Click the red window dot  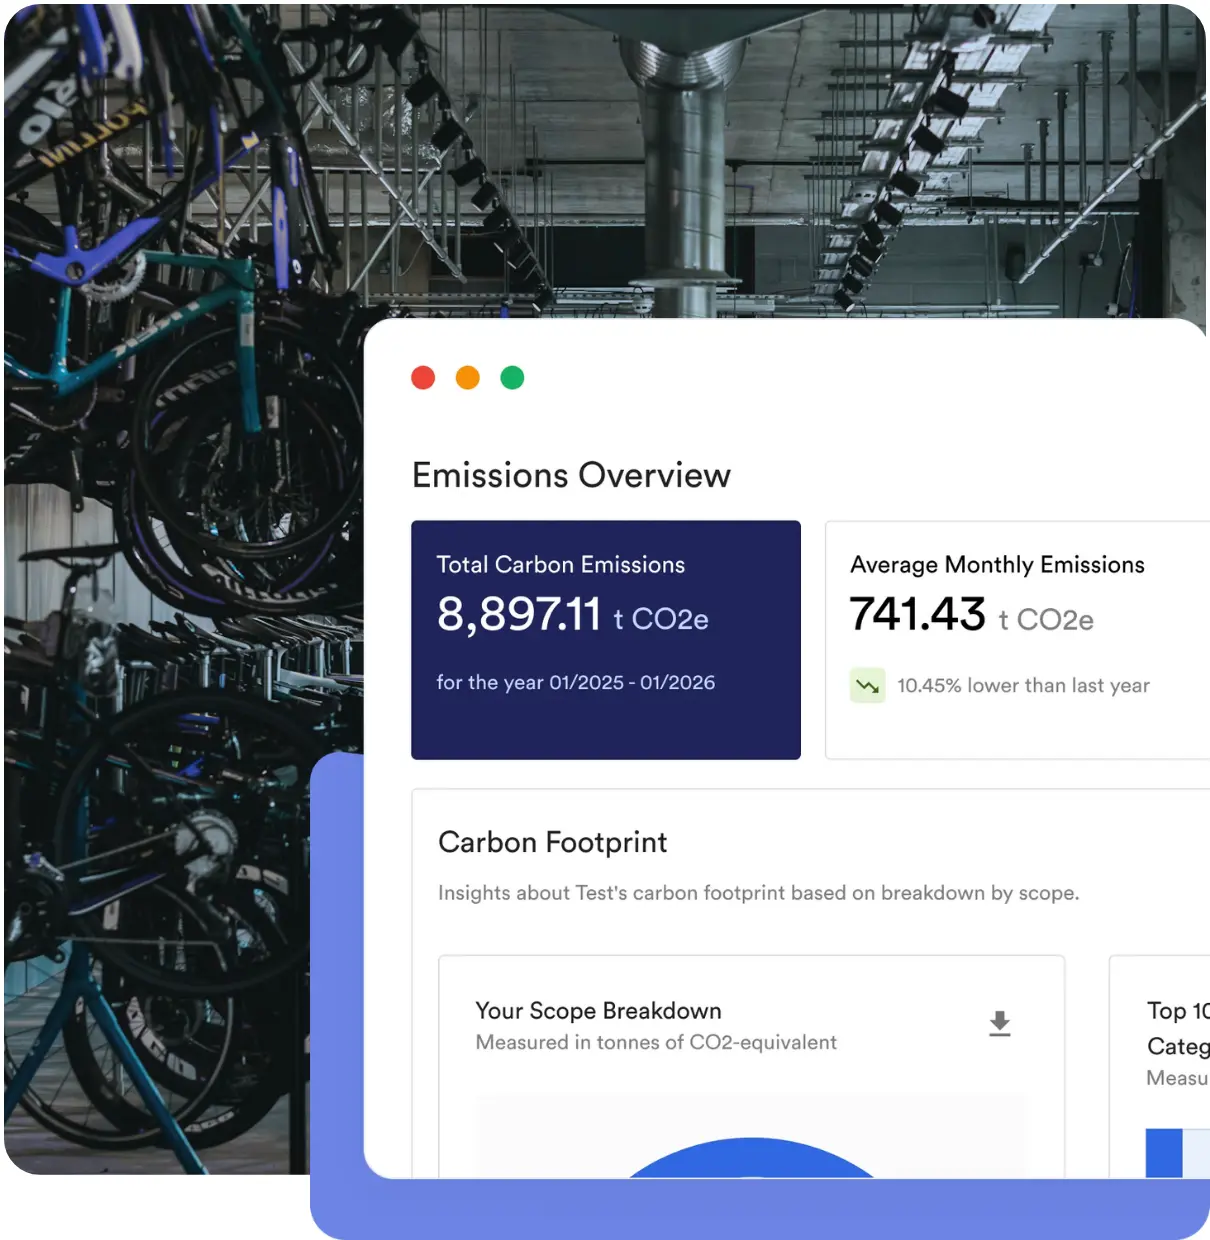click(x=423, y=377)
